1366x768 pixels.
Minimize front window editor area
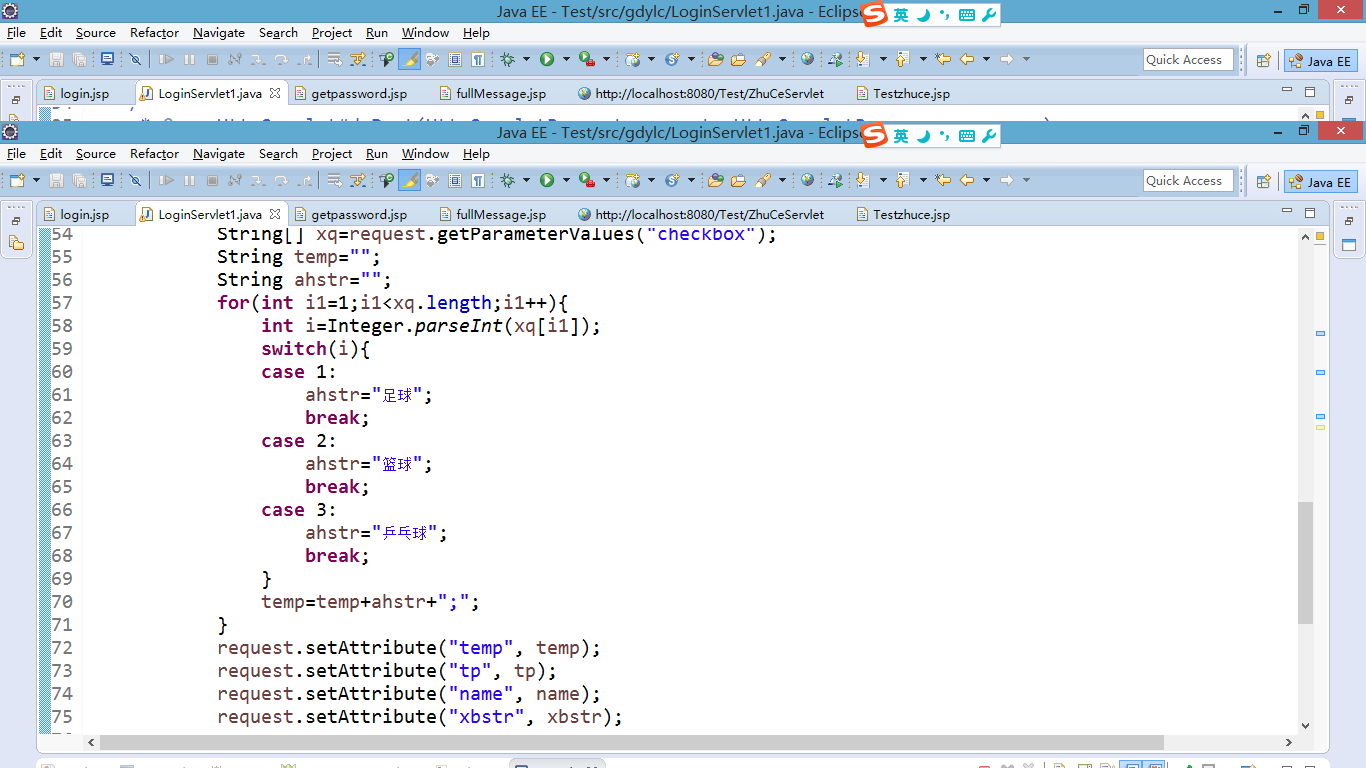click(x=1287, y=212)
